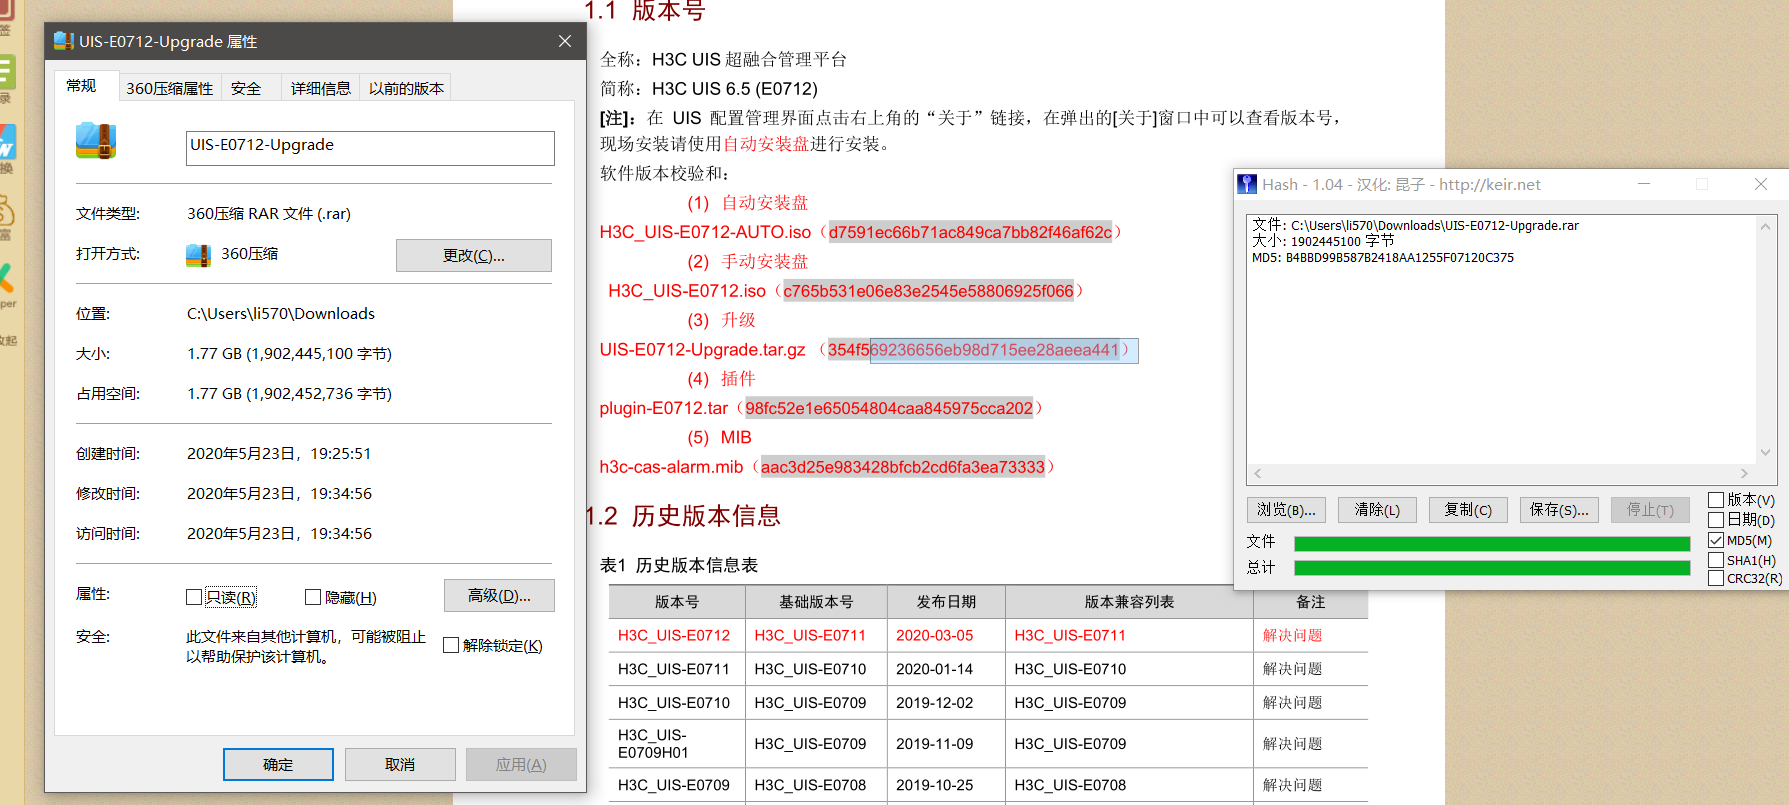1789x805 pixels.
Task: Click 清除(L) in the Hash window
Action: (x=1377, y=510)
